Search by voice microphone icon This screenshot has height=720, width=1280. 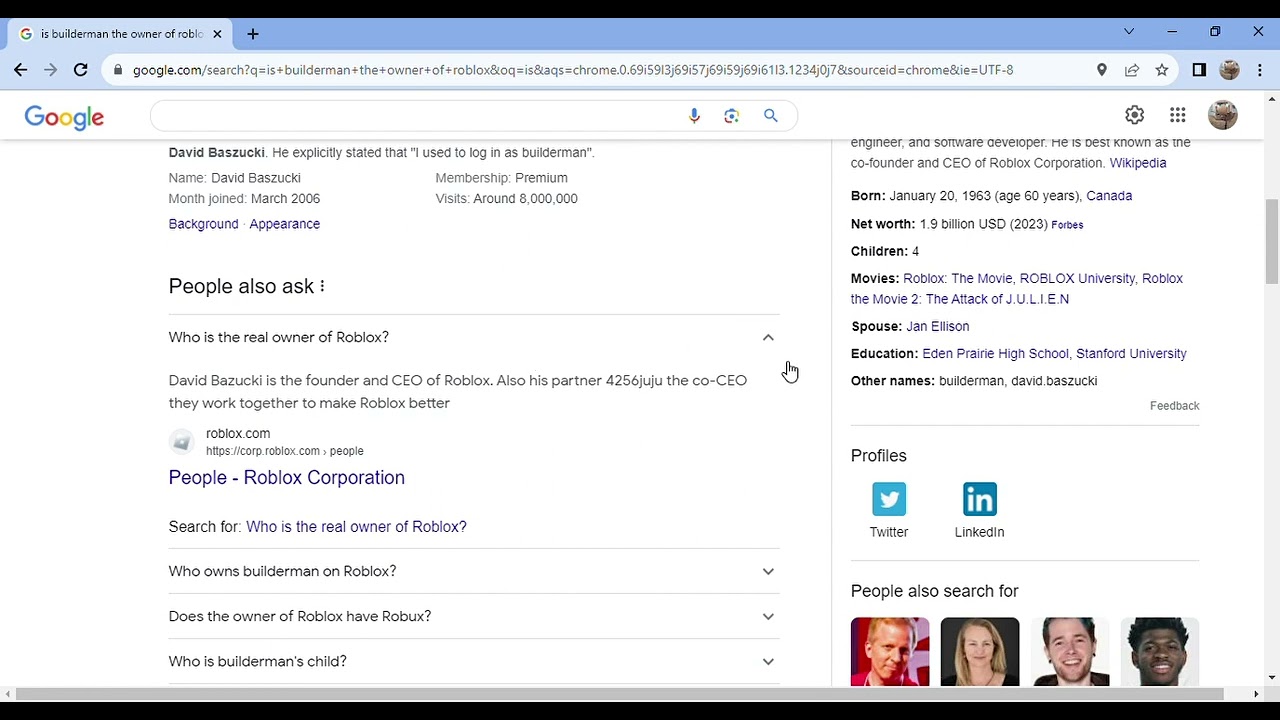pos(694,116)
